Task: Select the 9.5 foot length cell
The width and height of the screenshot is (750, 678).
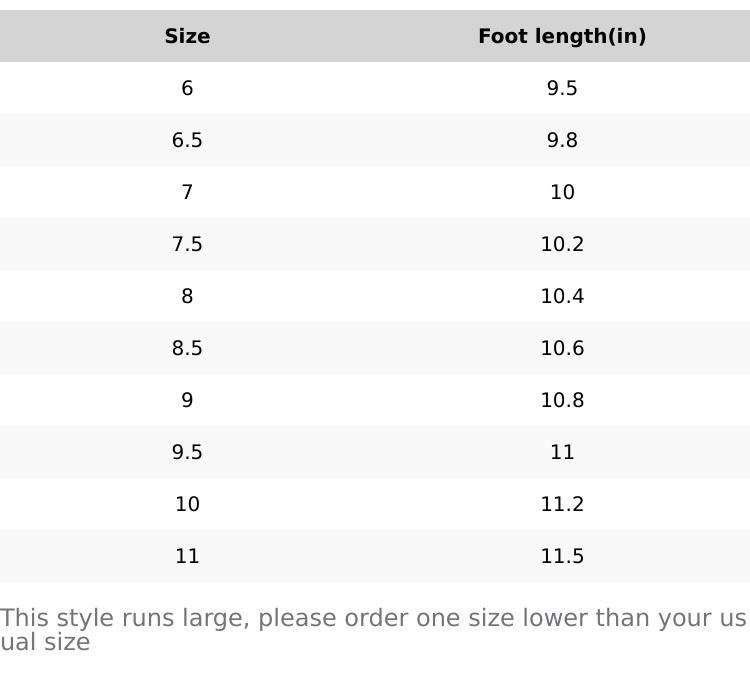Action: 562,89
